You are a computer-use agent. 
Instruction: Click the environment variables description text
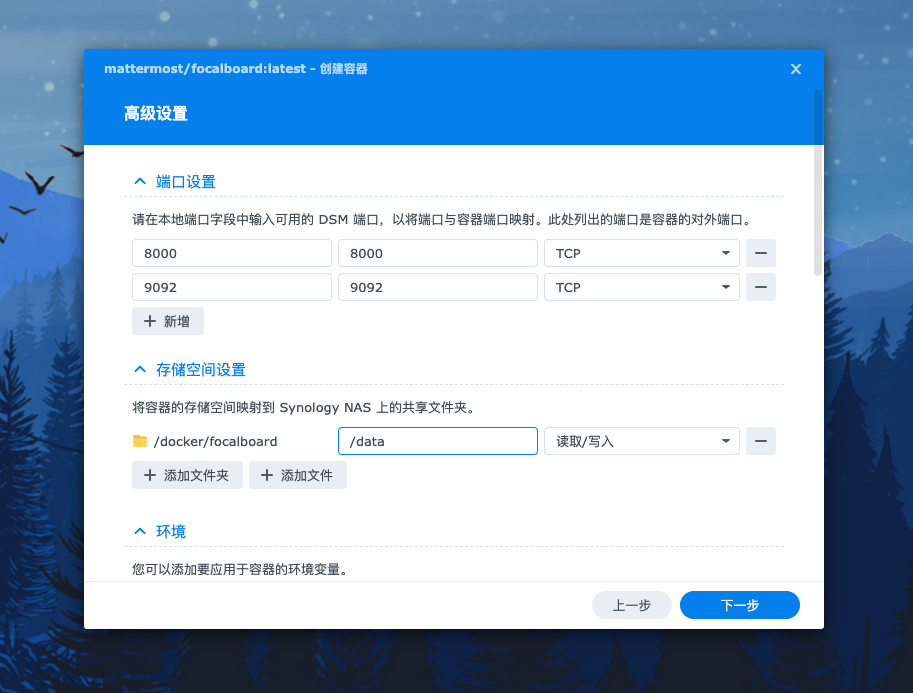[240, 569]
